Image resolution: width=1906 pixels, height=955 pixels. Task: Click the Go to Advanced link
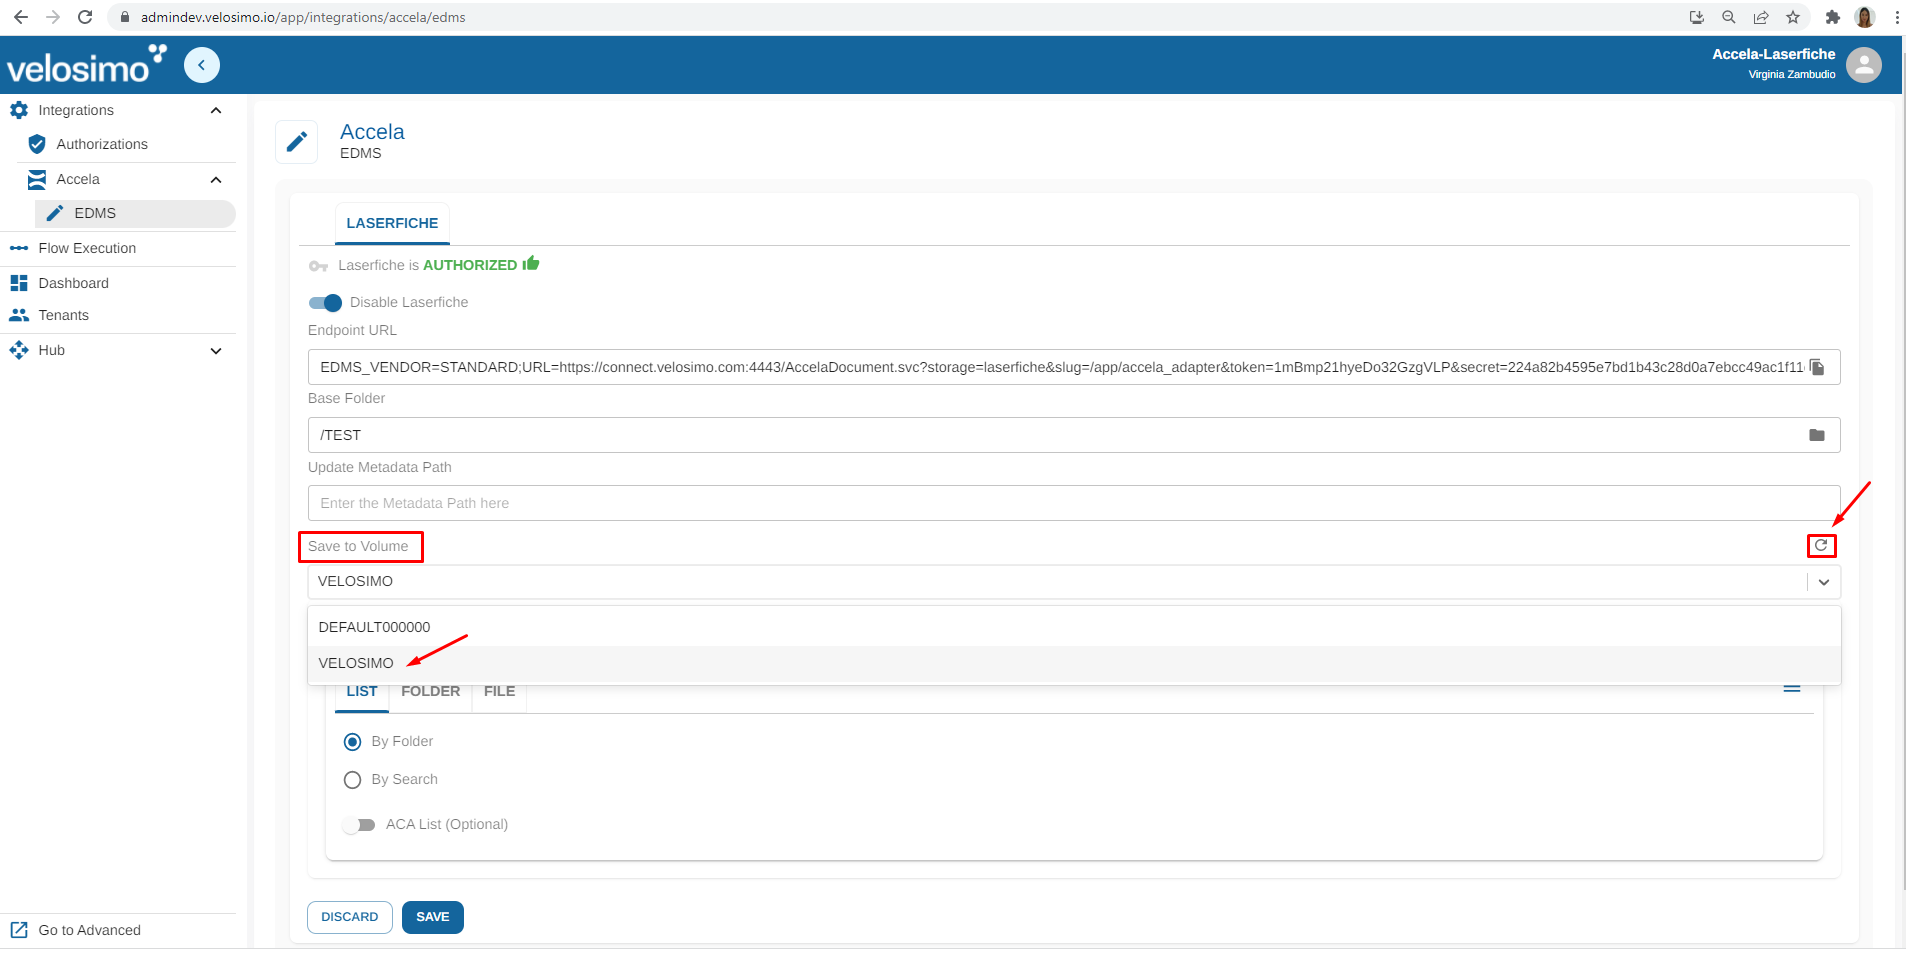[x=89, y=930]
